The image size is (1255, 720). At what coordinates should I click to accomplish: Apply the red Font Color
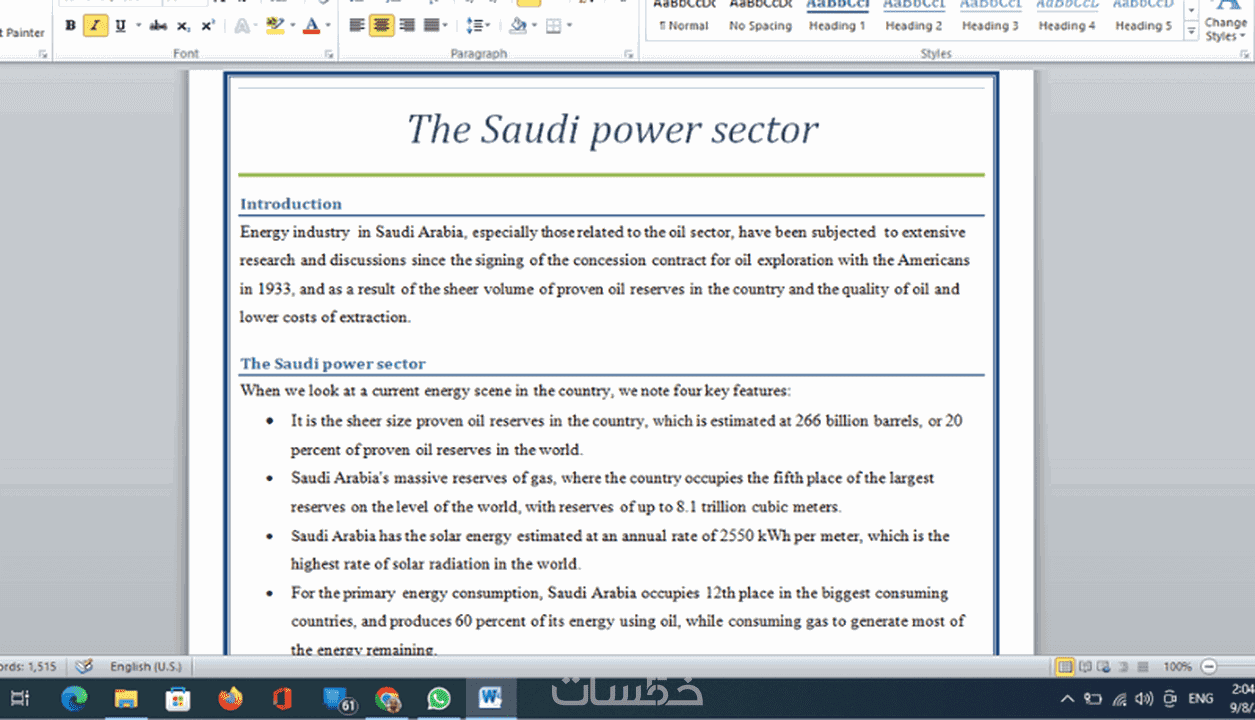coord(311,26)
